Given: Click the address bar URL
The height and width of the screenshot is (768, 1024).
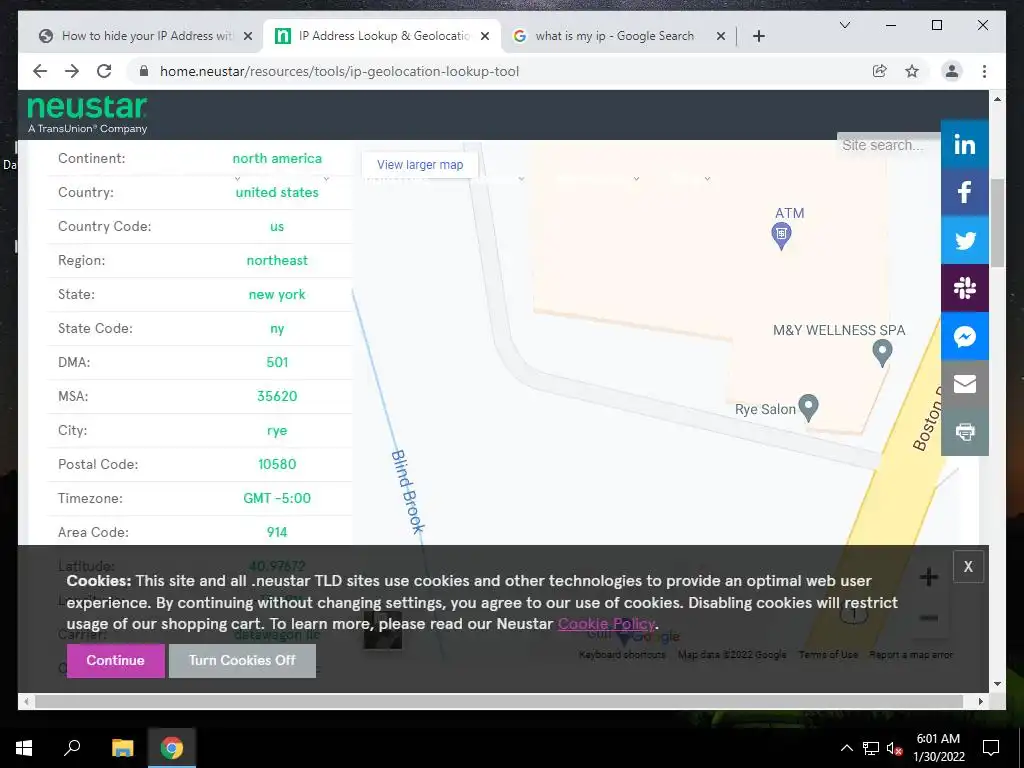Looking at the screenshot, I should coord(340,71).
